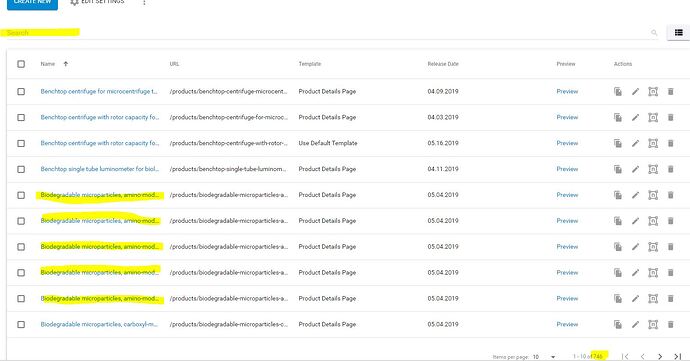690x361 pixels.
Task: Open Benchtop centrifuge for microcentrifuge link
Action: [99, 92]
